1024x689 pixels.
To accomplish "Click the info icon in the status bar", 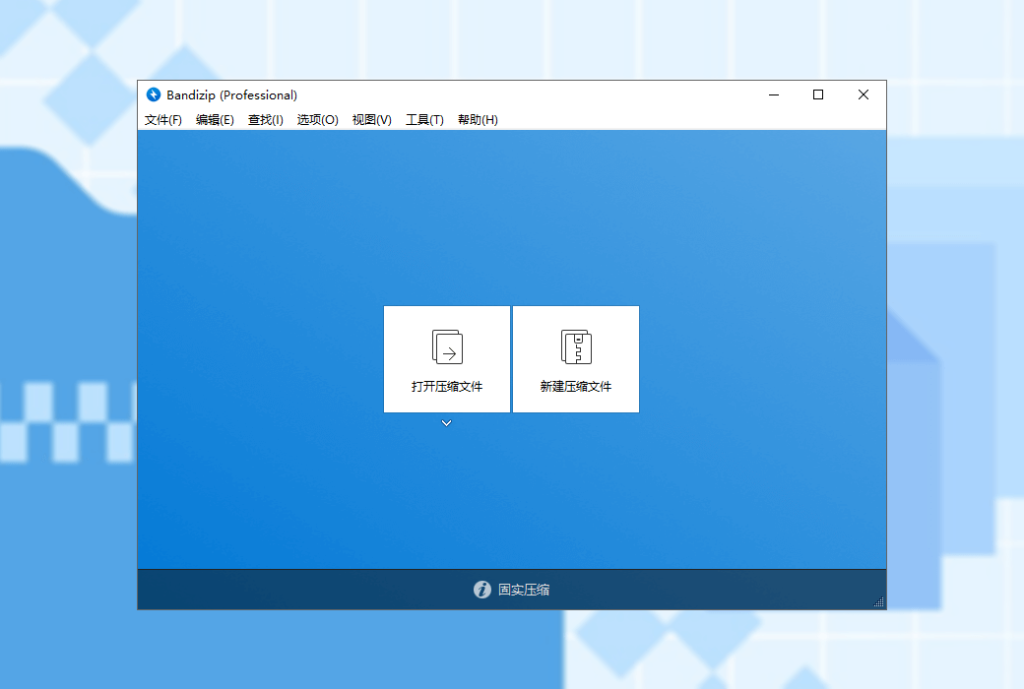I will (x=482, y=590).
